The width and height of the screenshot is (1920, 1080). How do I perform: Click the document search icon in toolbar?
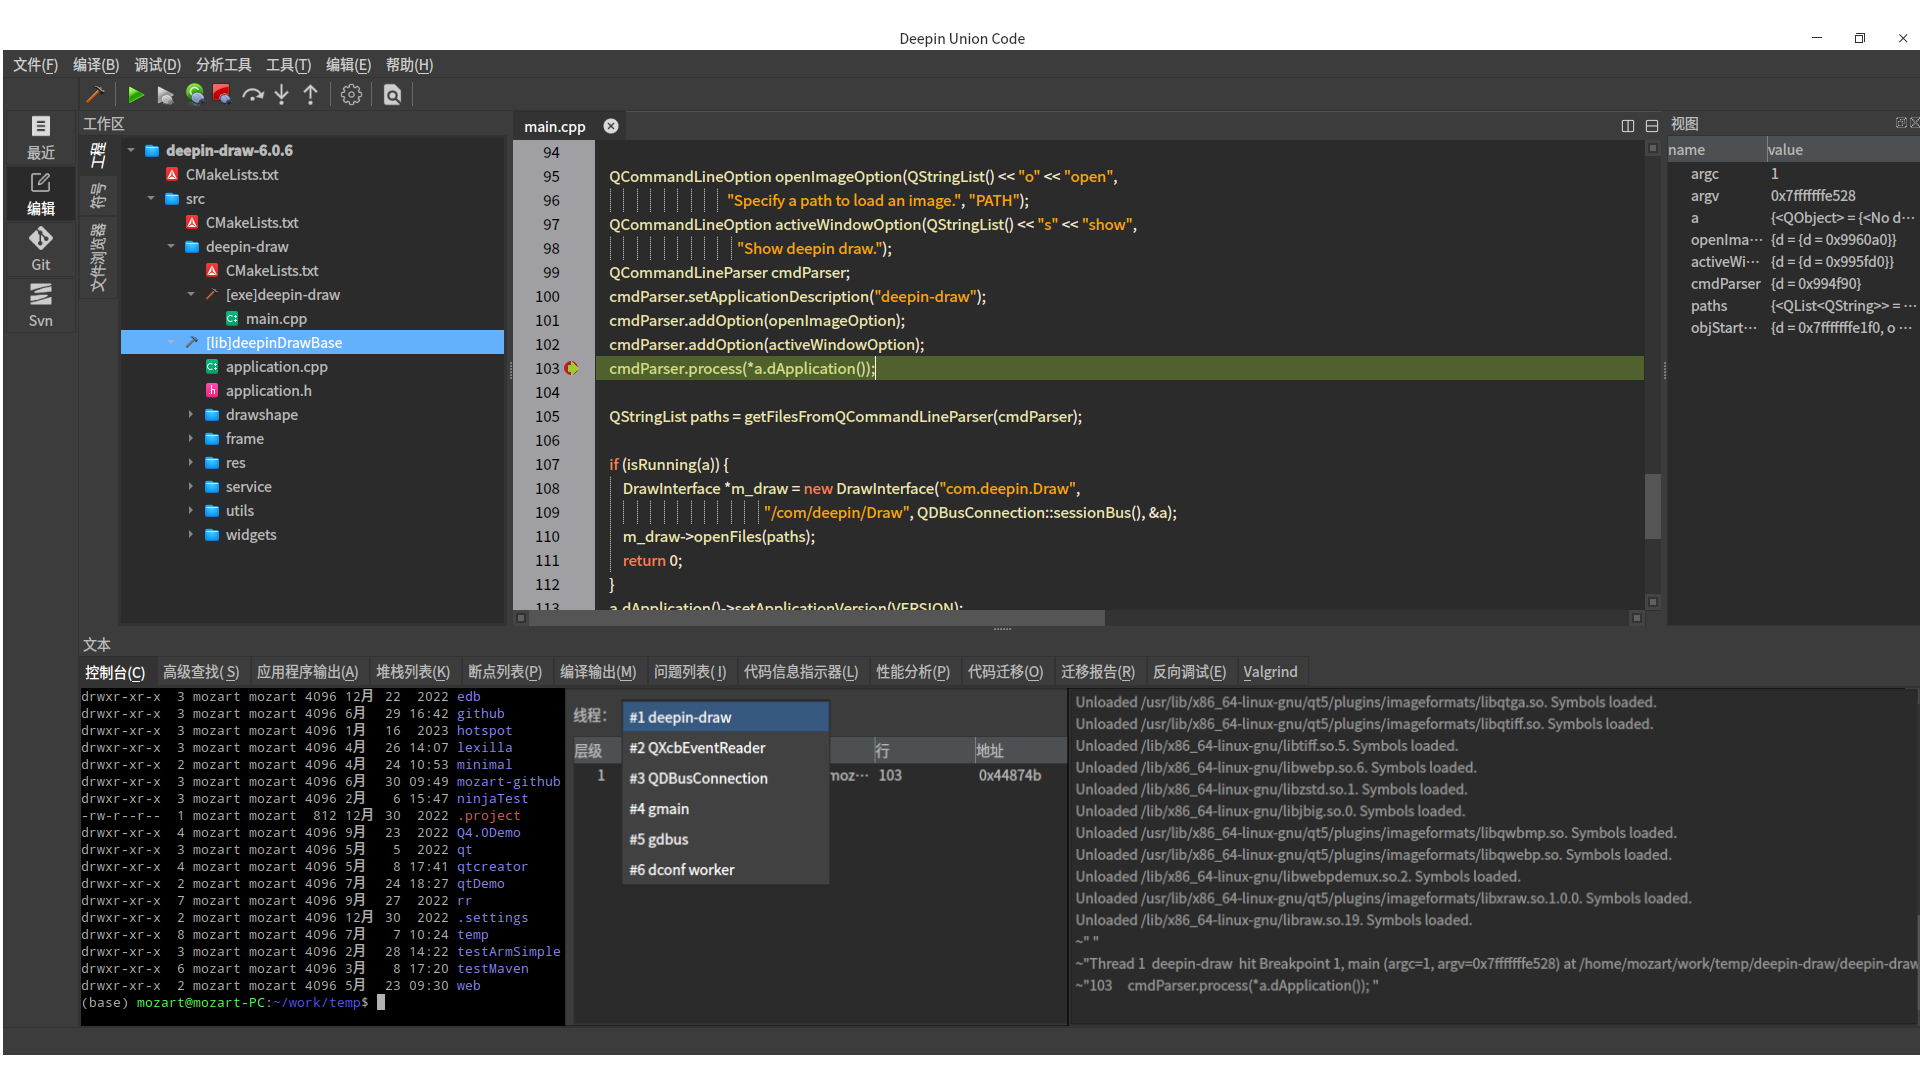click(x=392, y=94)
